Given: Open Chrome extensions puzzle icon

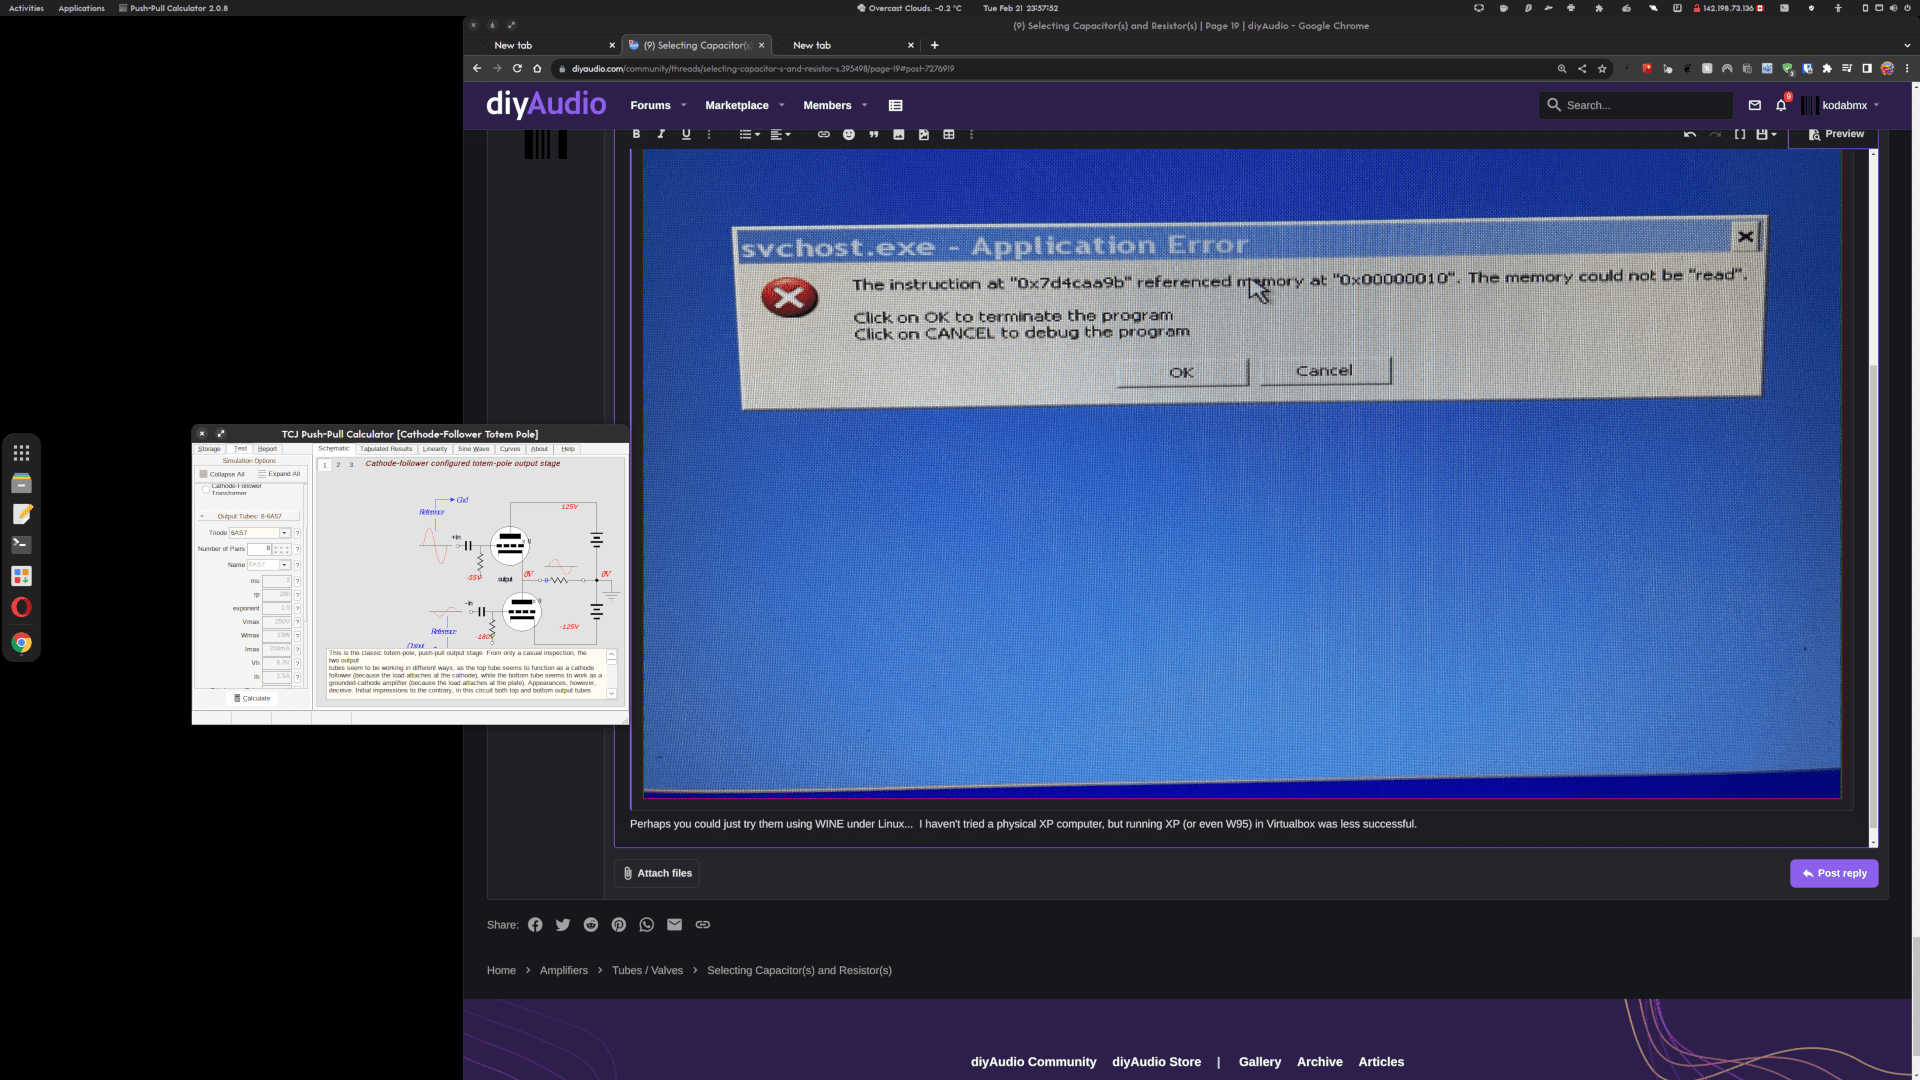Looking at the screenshot, I should 1827,69.
